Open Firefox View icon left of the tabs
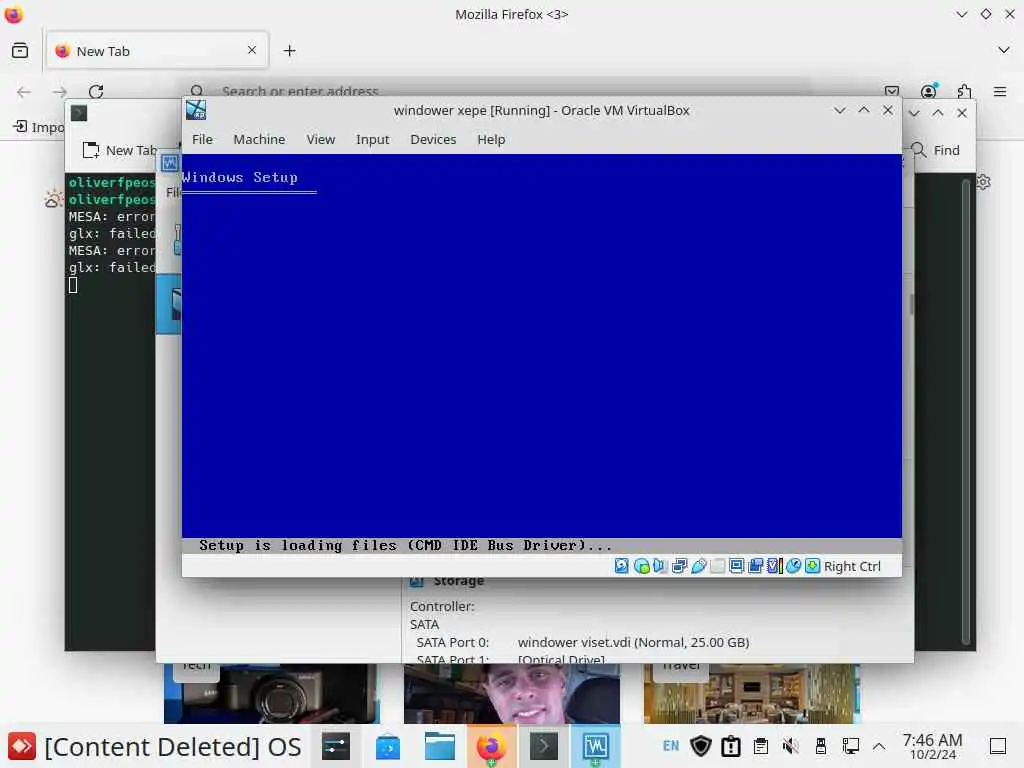Screen dimensions: 1024x768 pyautogui.click(x=20, y=50)
